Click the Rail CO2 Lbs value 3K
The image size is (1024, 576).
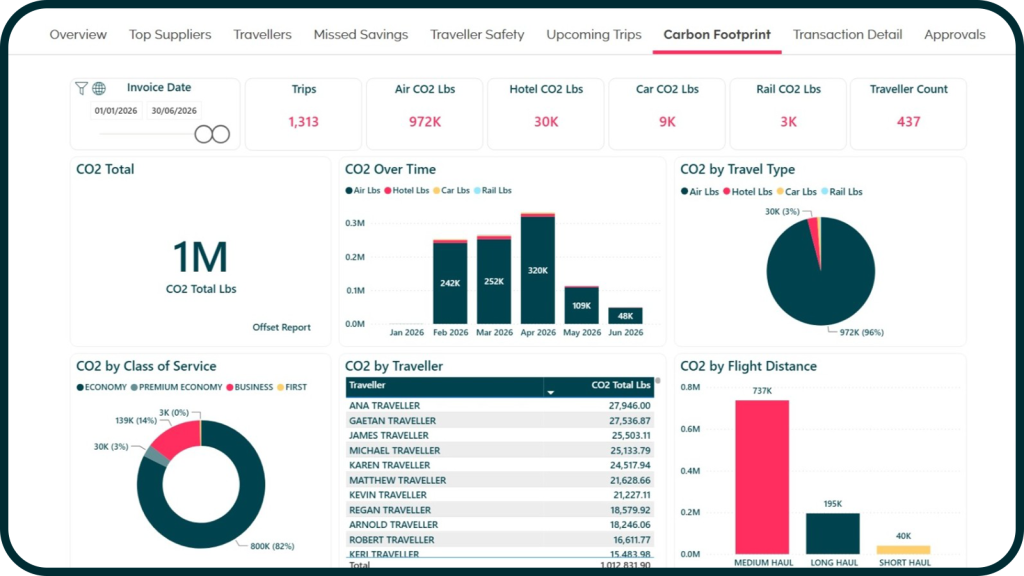coord(788,121)
